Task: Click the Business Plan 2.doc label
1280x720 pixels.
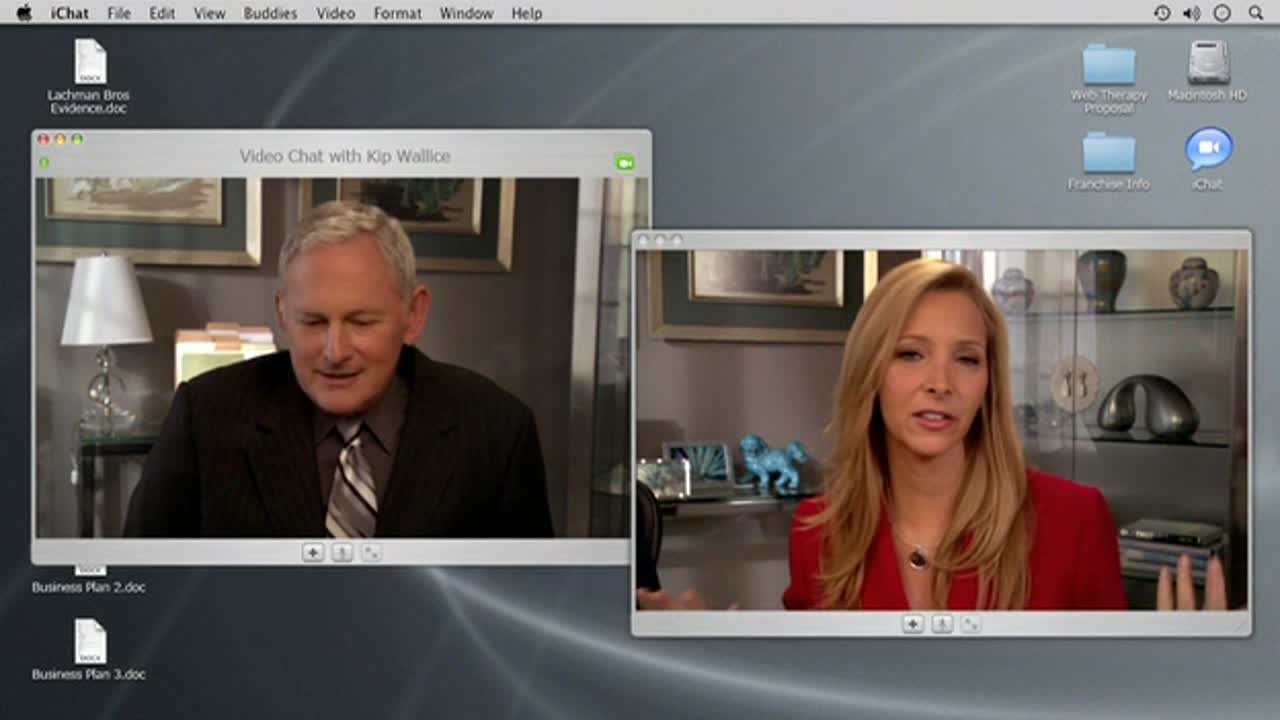Action: [88, 587]
